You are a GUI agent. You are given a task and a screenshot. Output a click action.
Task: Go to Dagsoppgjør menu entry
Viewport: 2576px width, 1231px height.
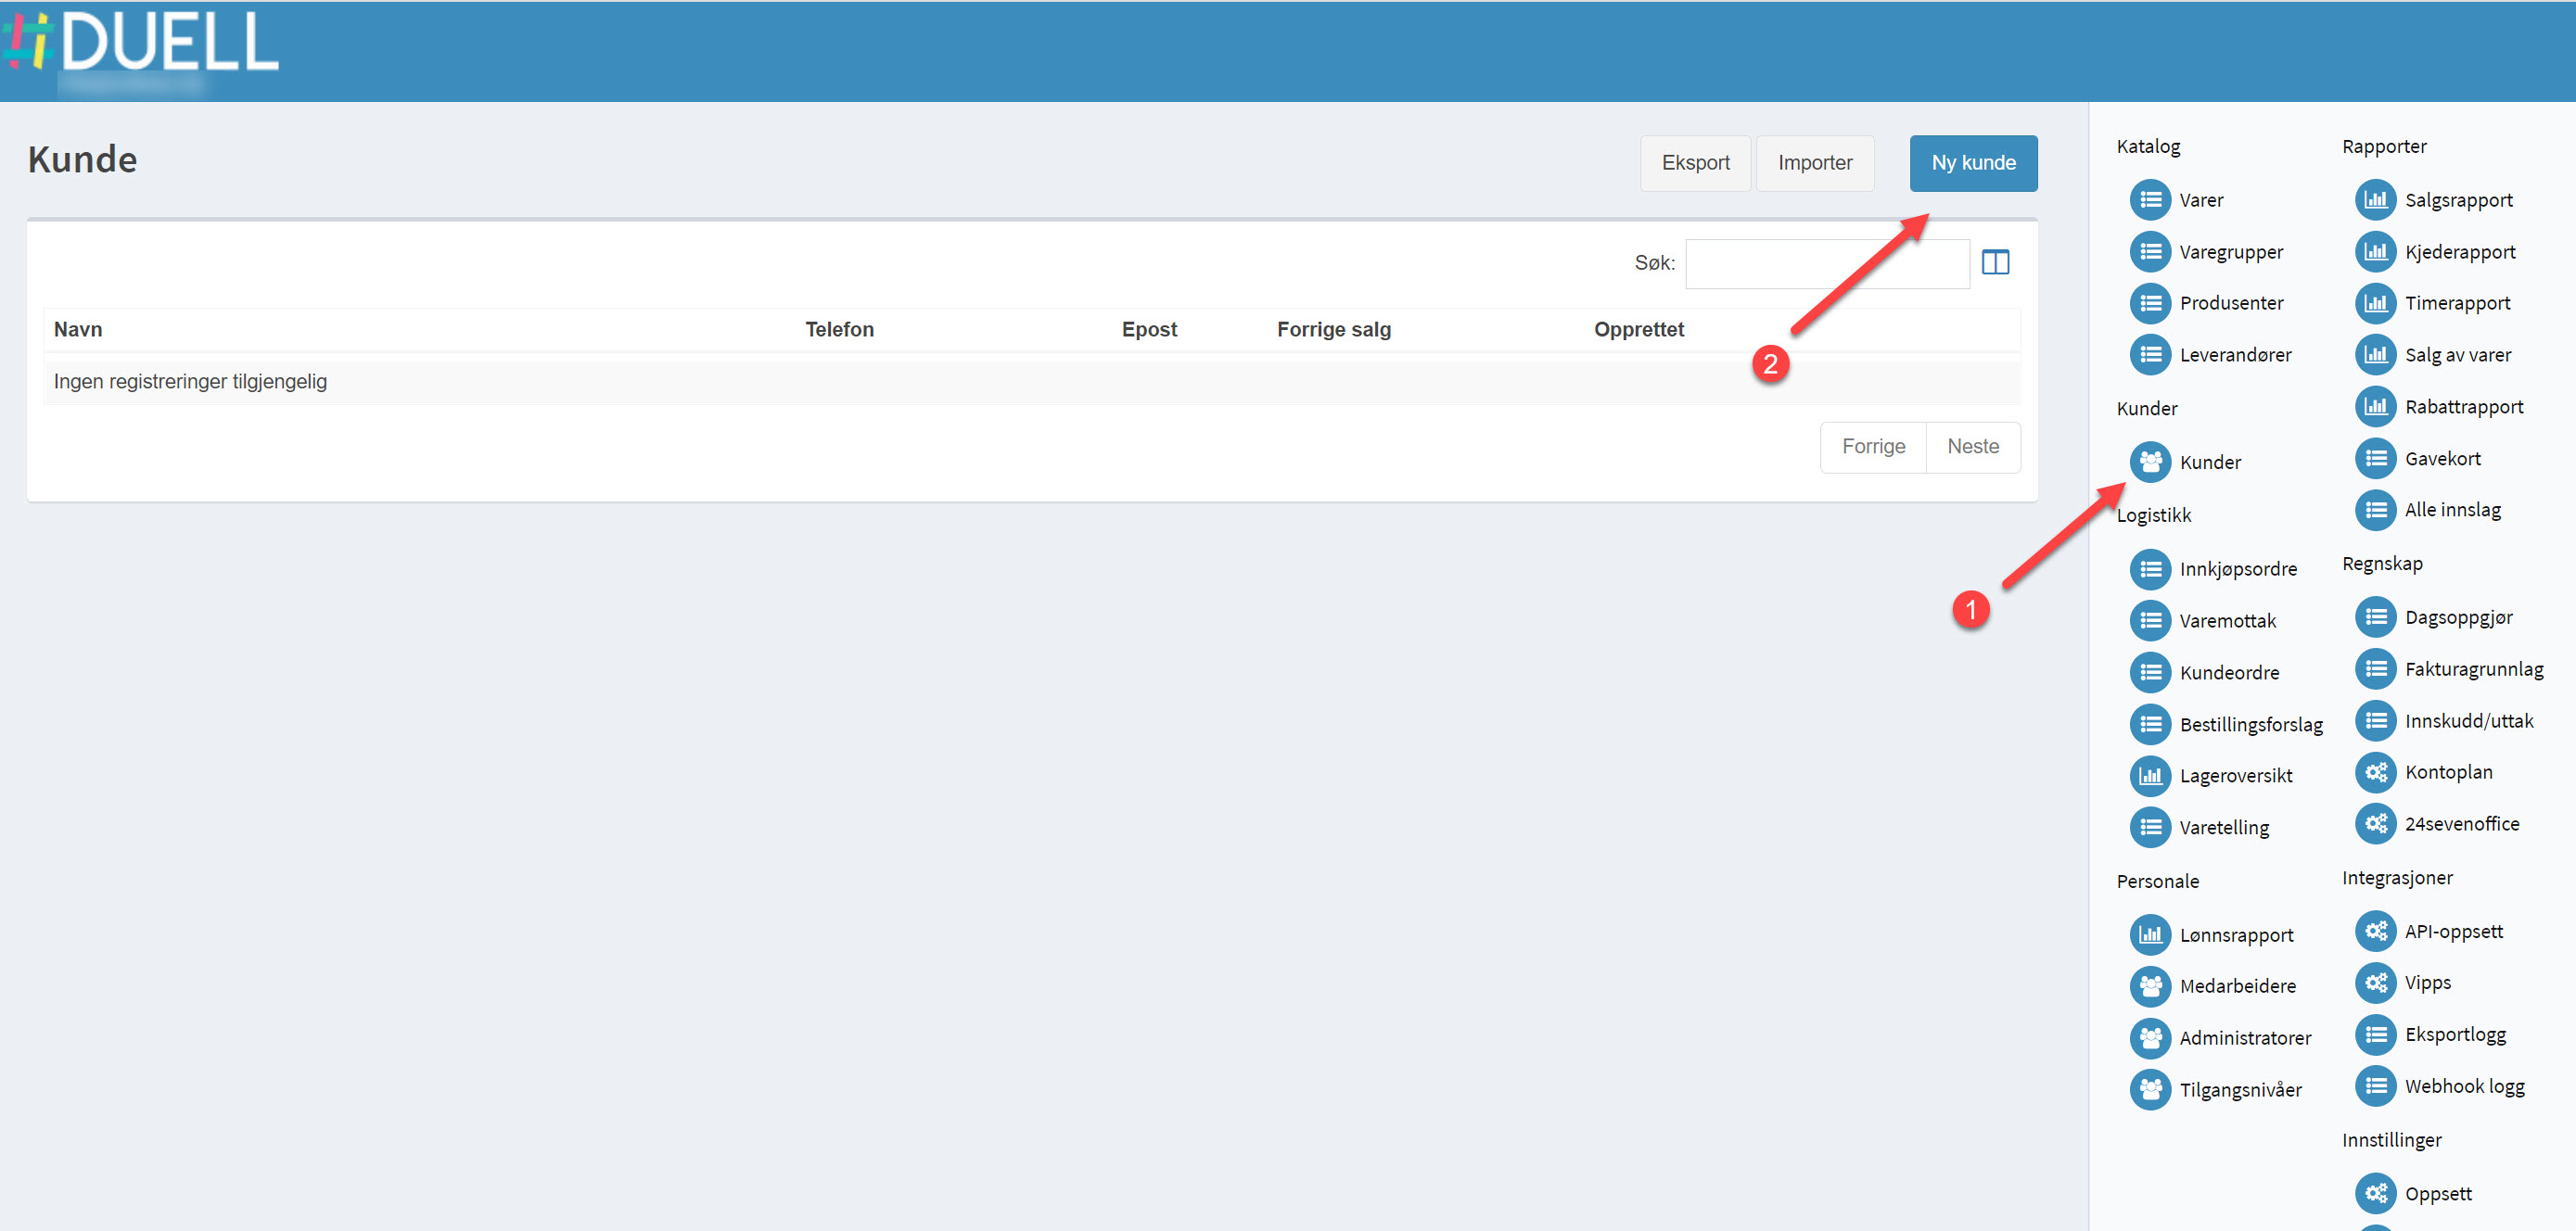pyautogui.click(x=2457, y=617)
